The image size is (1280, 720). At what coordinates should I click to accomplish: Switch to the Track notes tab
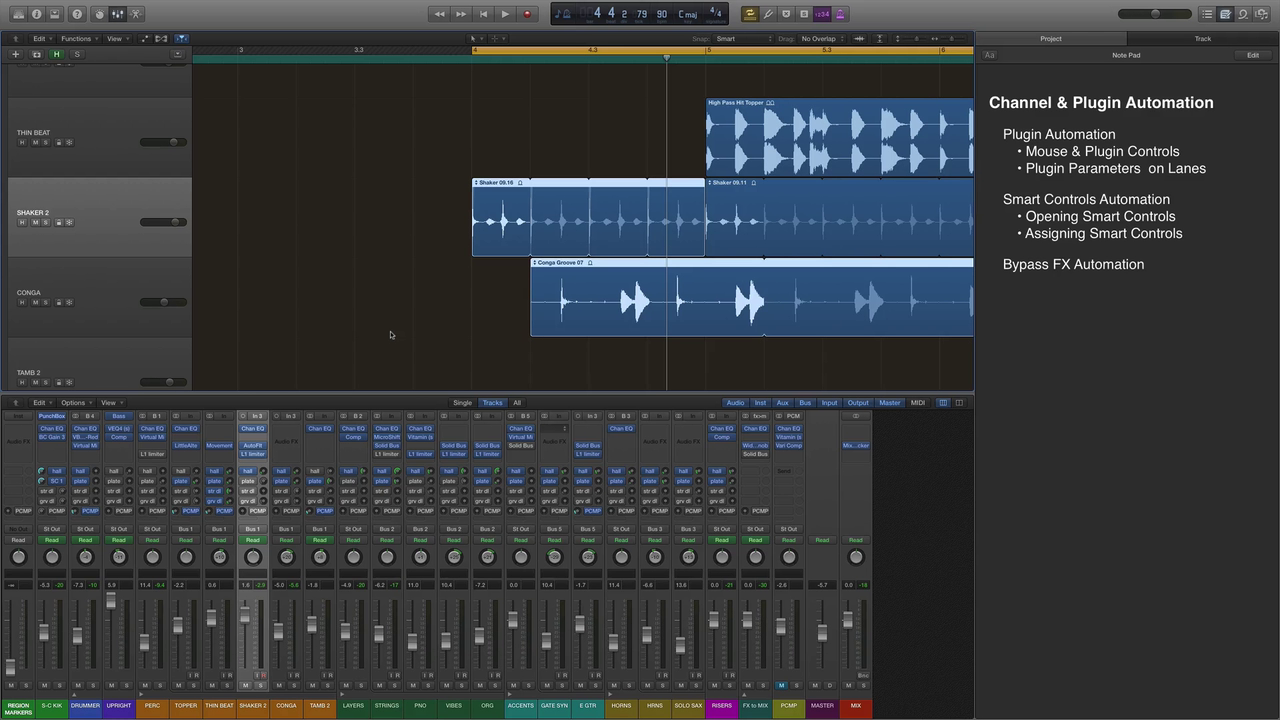(x=1203, y=39)
